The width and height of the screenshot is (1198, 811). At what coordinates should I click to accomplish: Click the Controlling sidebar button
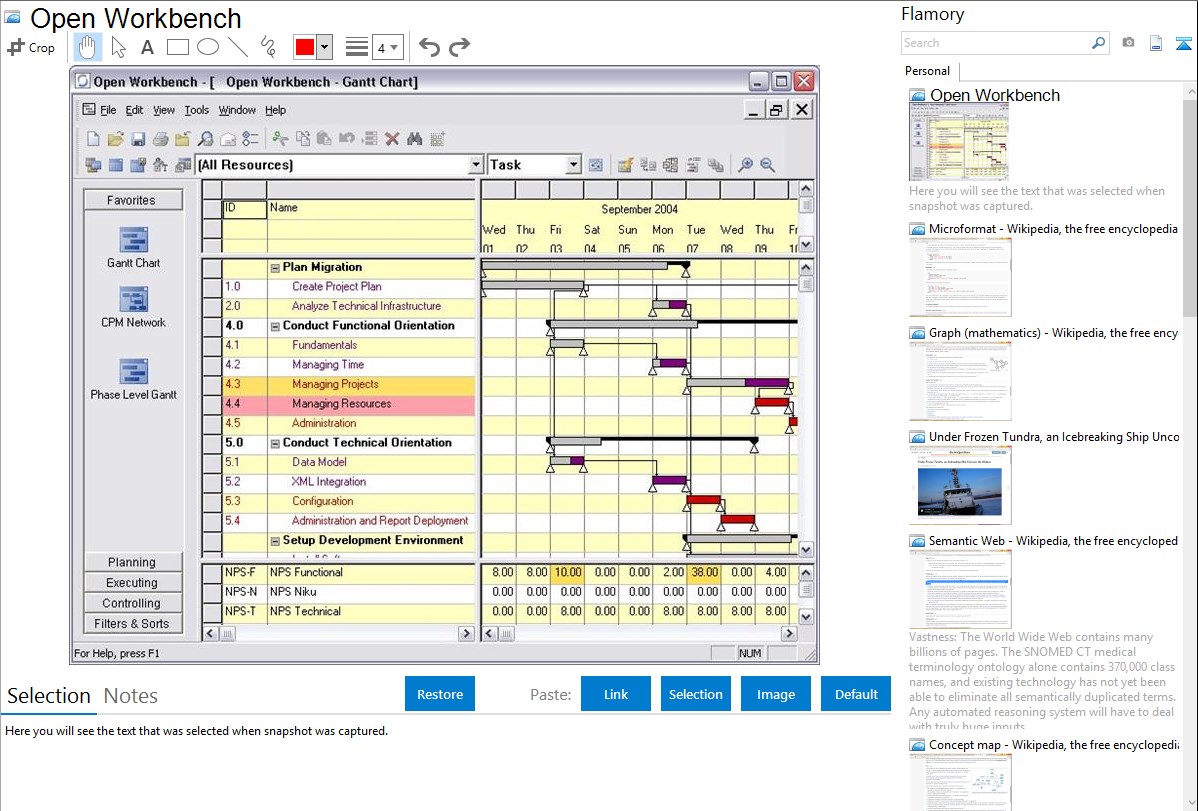(x=133, y=603)
